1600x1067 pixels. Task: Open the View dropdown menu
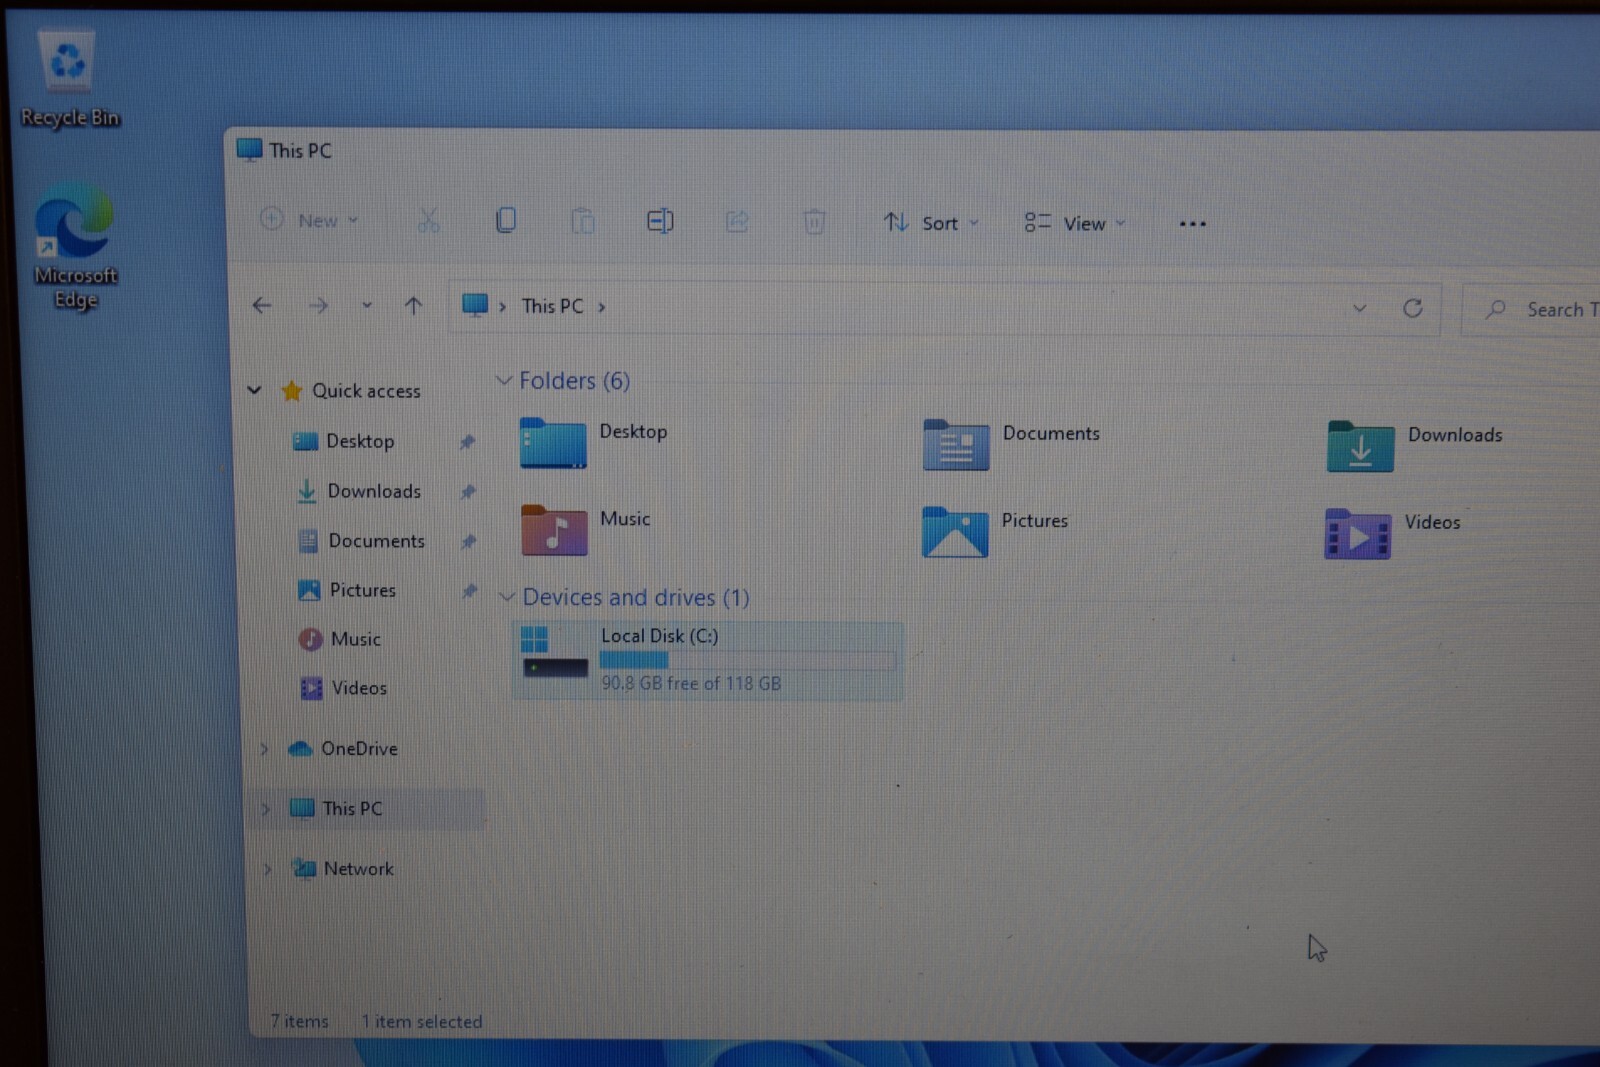[x=1075, y=224]
